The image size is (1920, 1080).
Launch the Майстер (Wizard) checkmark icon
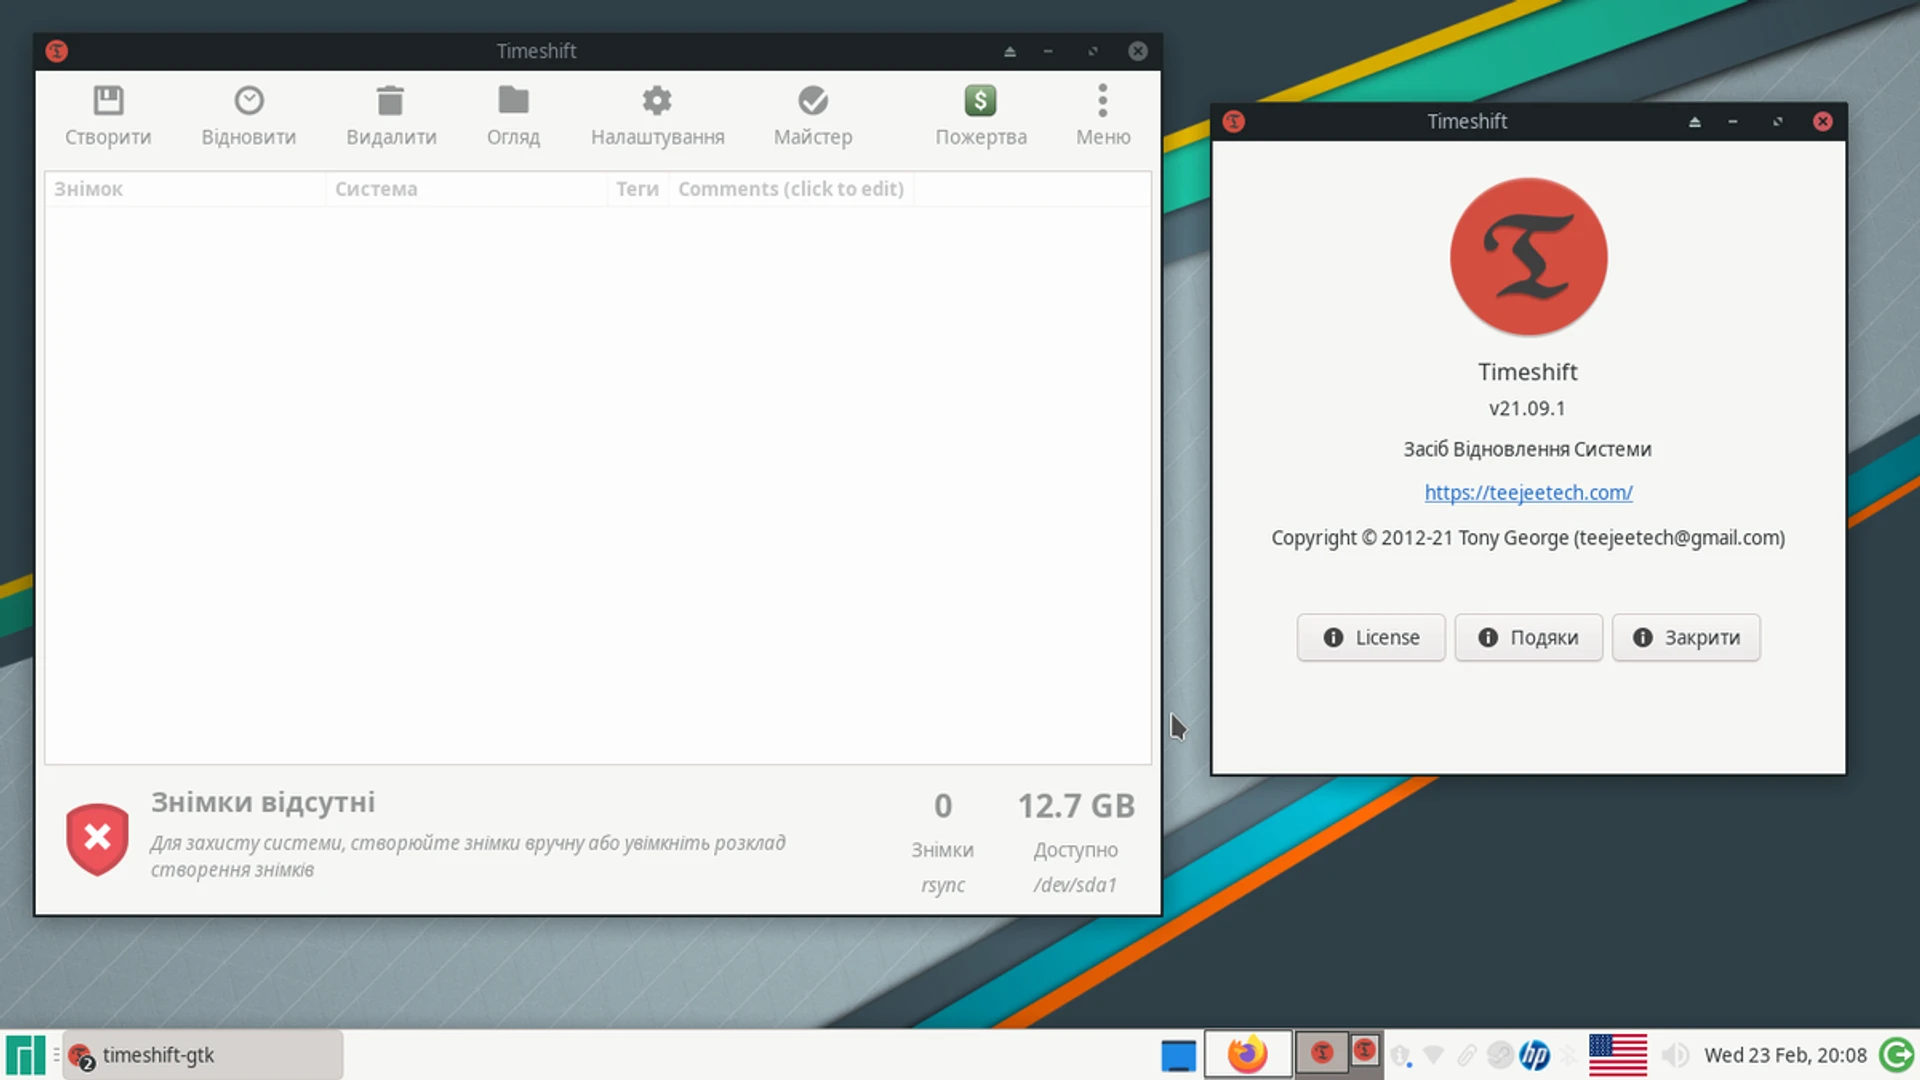813,101
